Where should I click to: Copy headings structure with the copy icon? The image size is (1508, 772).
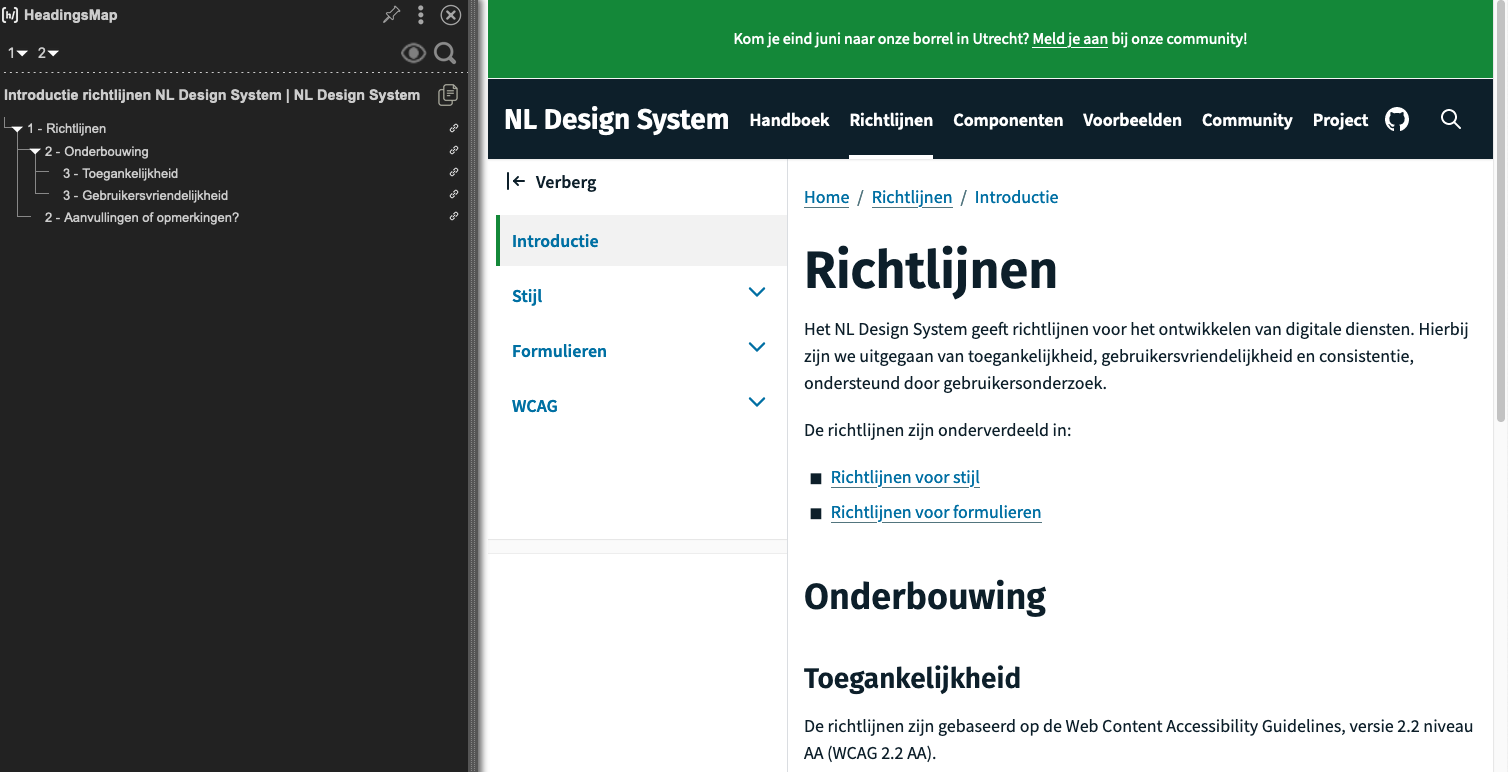pyautogui.click(x=448, y=95)
